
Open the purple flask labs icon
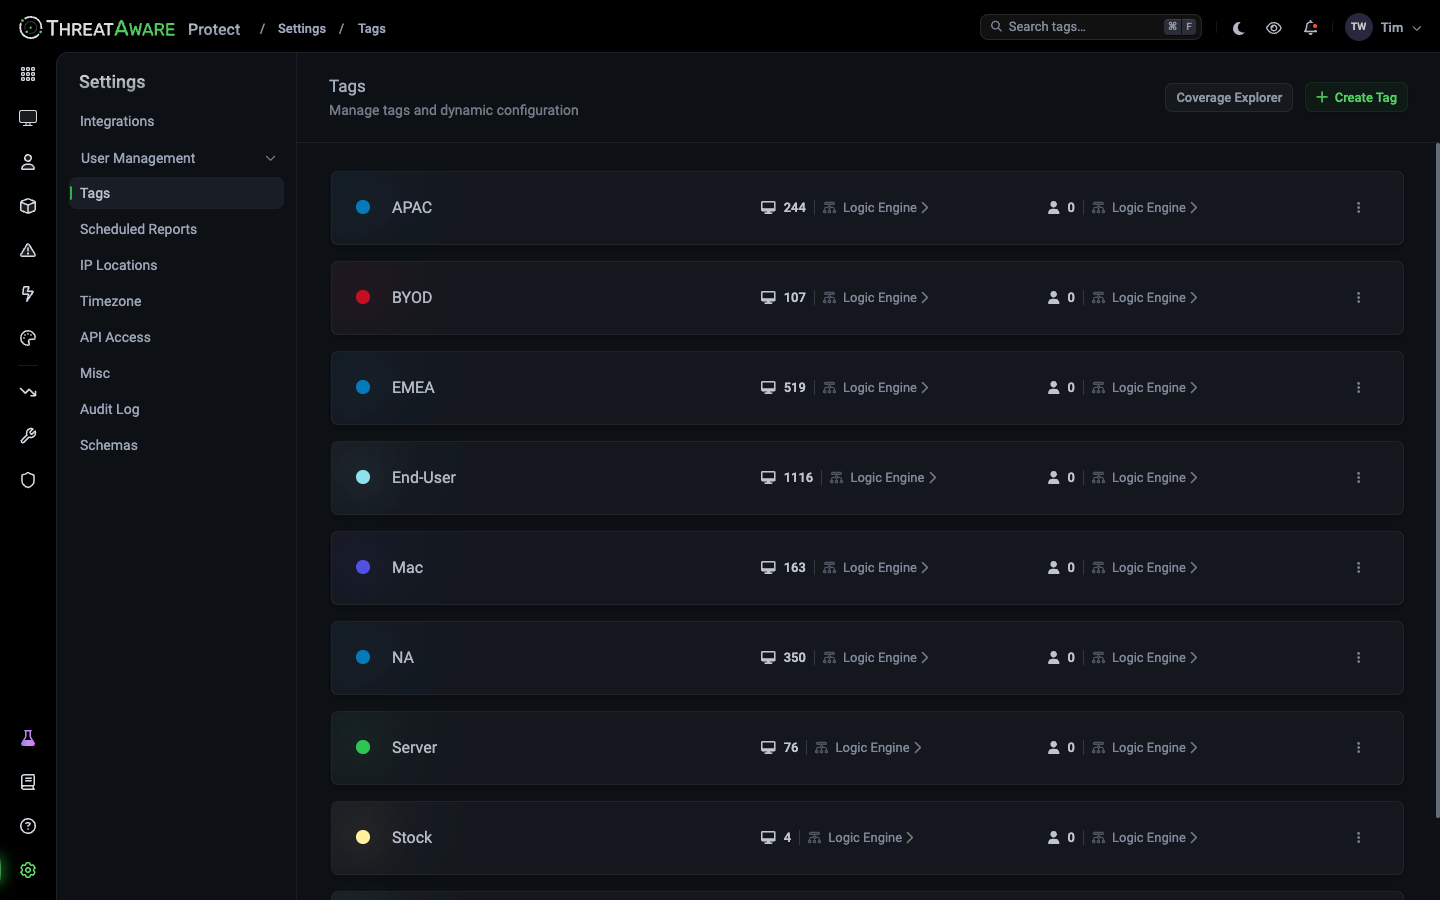[28, 738]
